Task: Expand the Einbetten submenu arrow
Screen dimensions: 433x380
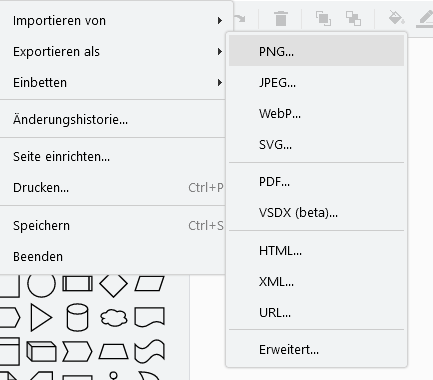Action: tap(219, 82)
